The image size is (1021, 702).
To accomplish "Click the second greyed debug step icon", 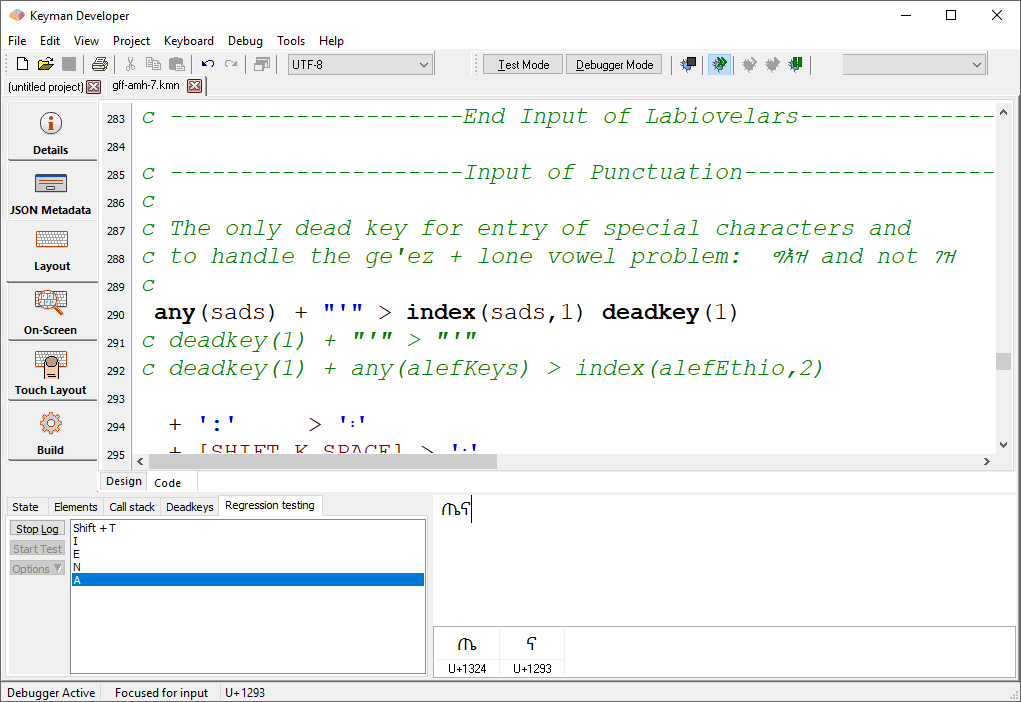I will (772, 64).
